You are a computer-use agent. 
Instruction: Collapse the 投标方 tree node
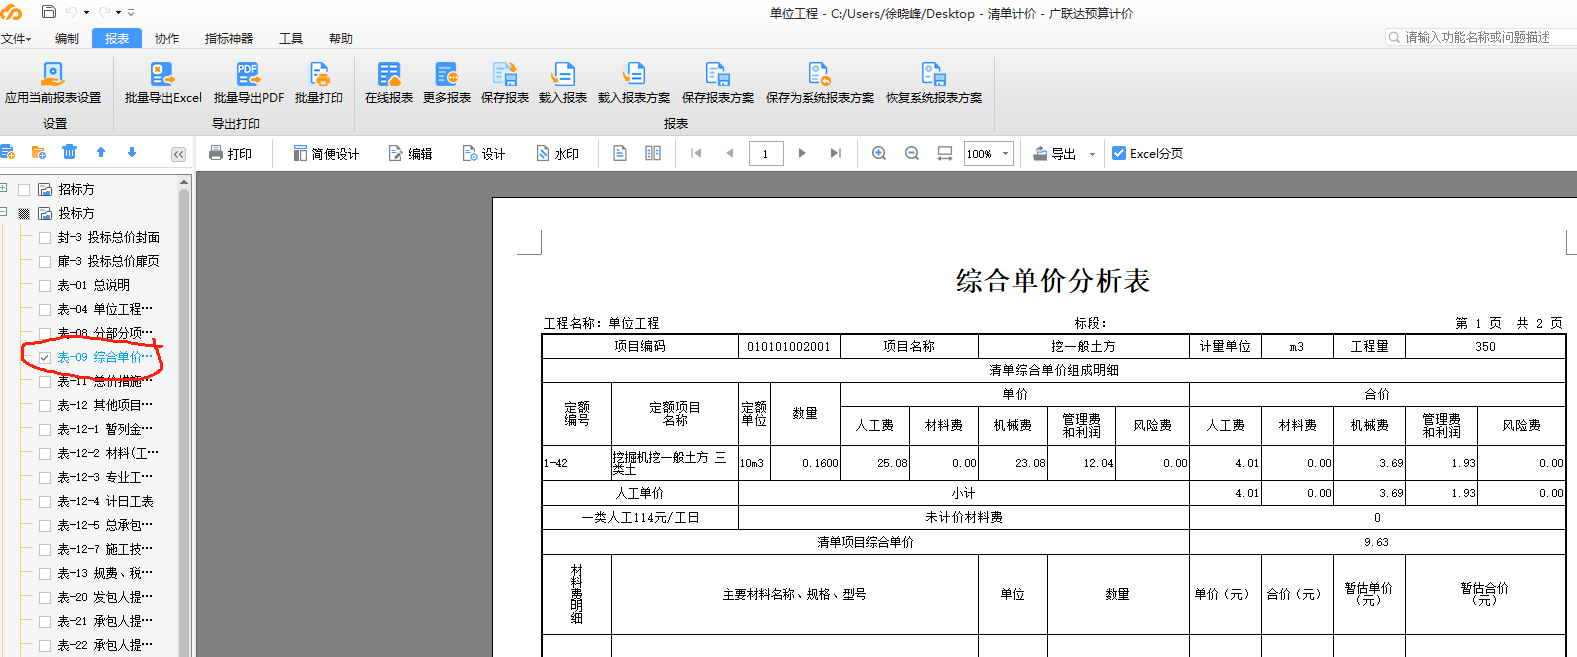[x=4, y=212]
